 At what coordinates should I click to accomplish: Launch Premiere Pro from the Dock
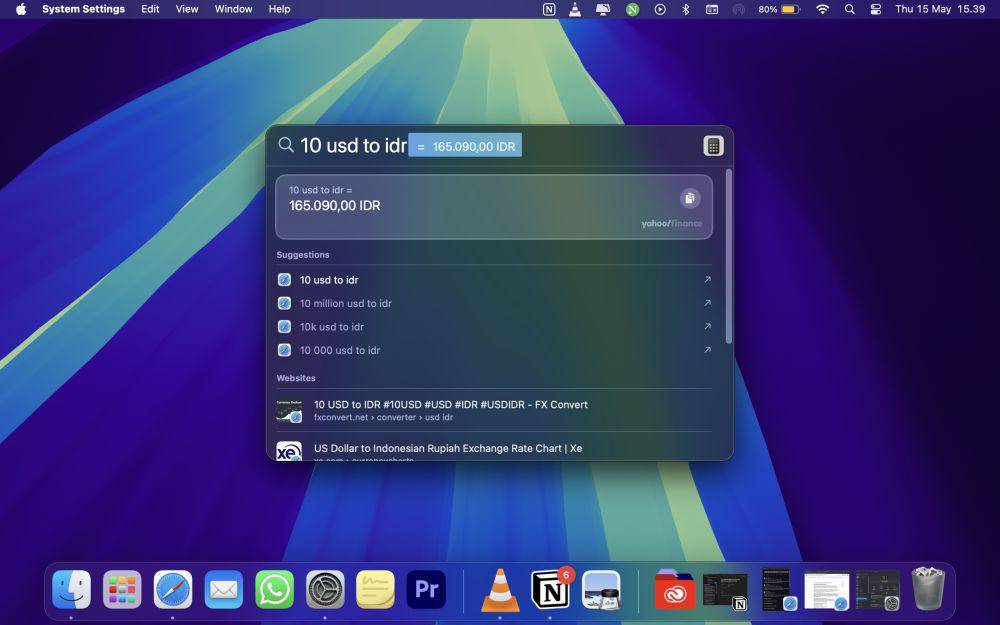(426, 589)
